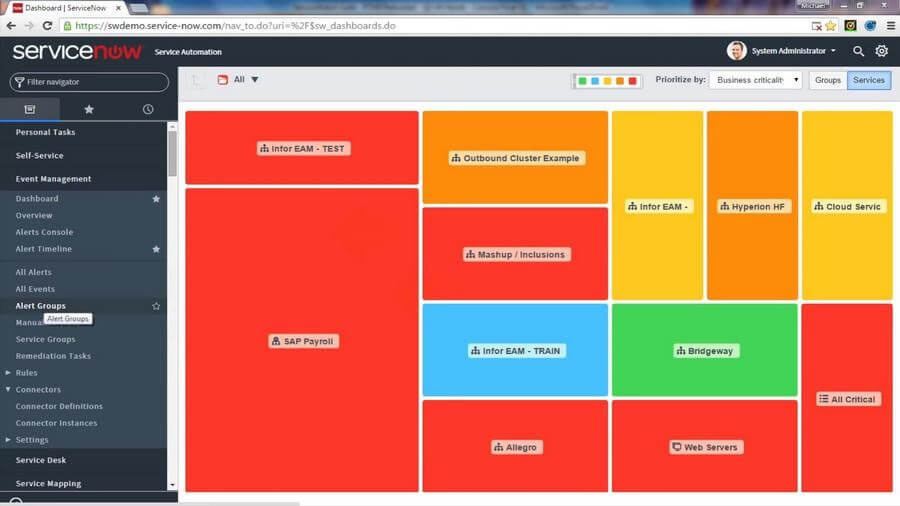Expand the Rules section arrow
This screenshot has width=900, height=506.
click(8, 372)
